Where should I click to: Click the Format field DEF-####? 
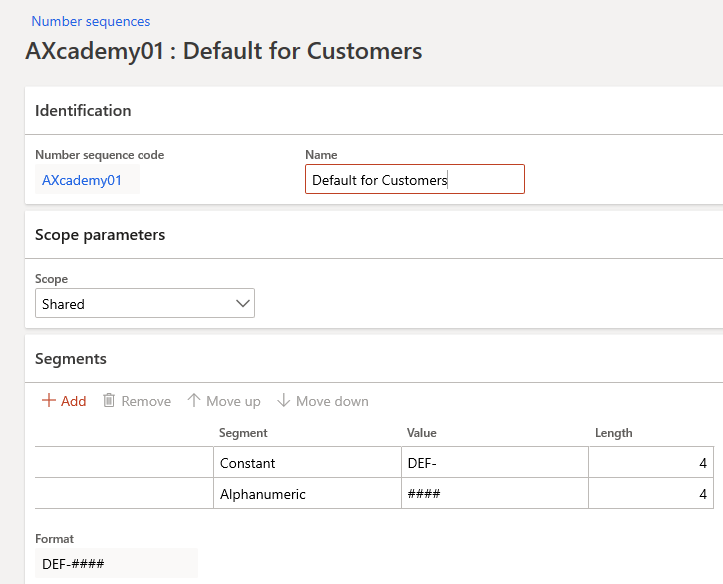pyautogui.click(x=116, y=563)
